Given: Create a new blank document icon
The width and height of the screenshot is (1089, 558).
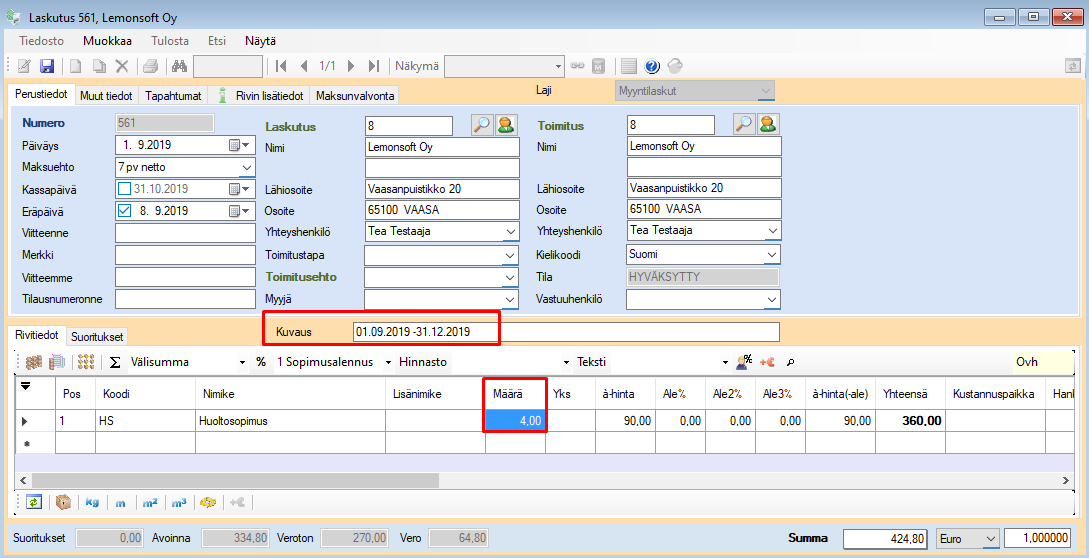Looking at the screenshot, I should pyautogui.click(x=76, y=66).
